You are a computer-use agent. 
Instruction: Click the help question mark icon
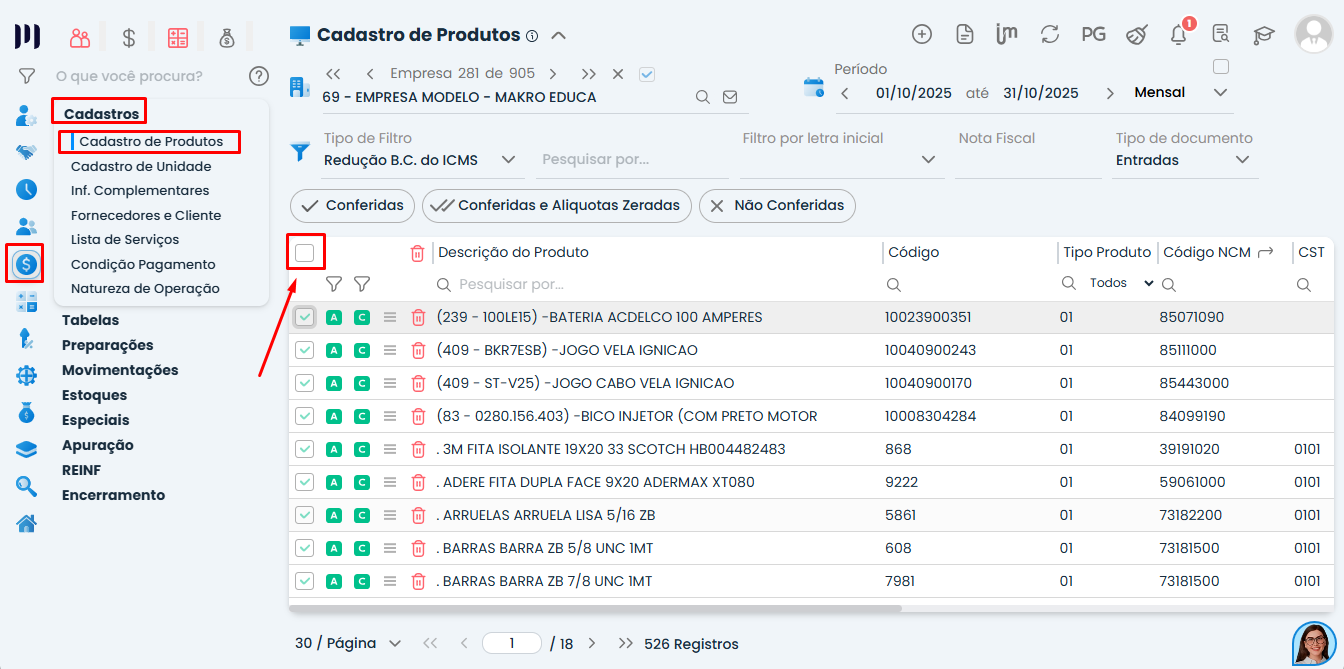click(x=259, y=76)
